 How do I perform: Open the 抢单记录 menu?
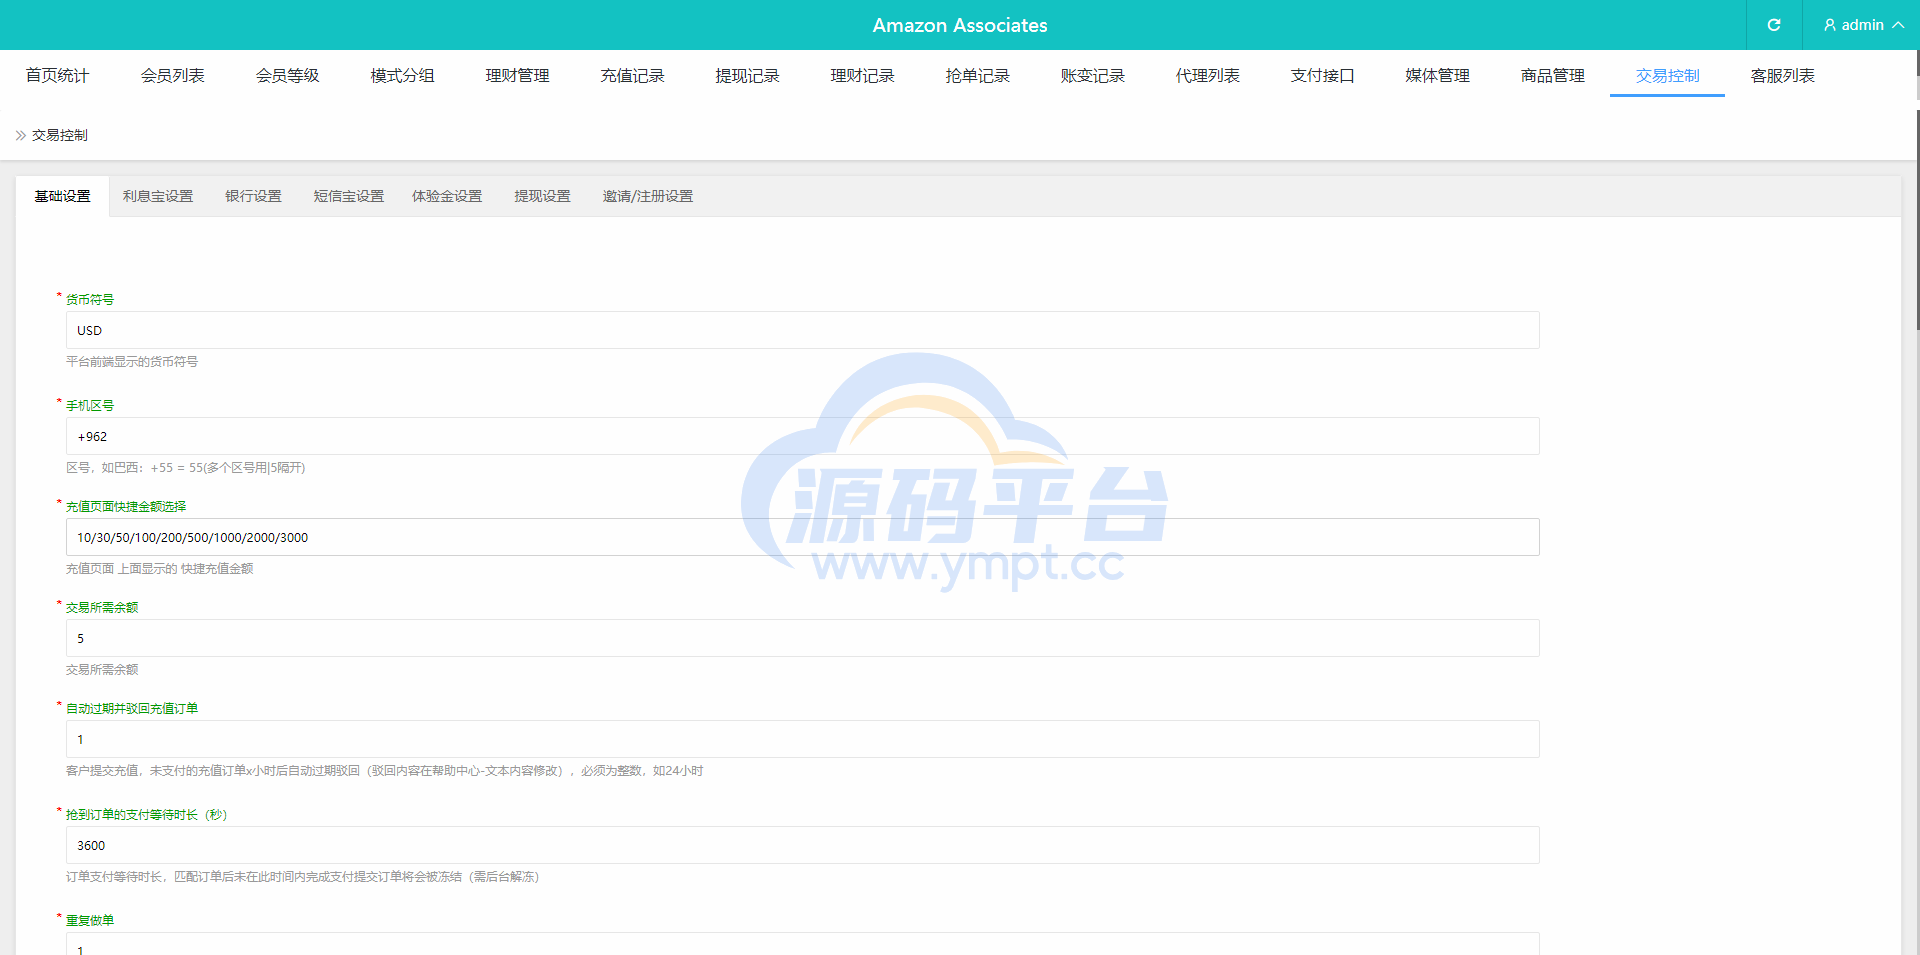[977, 76]
